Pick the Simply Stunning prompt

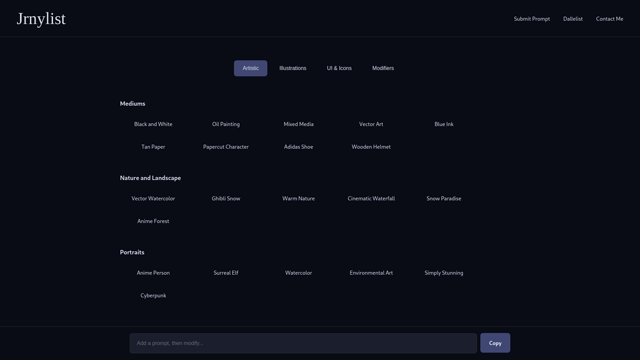pyautogui.click(x=444, y=273)
